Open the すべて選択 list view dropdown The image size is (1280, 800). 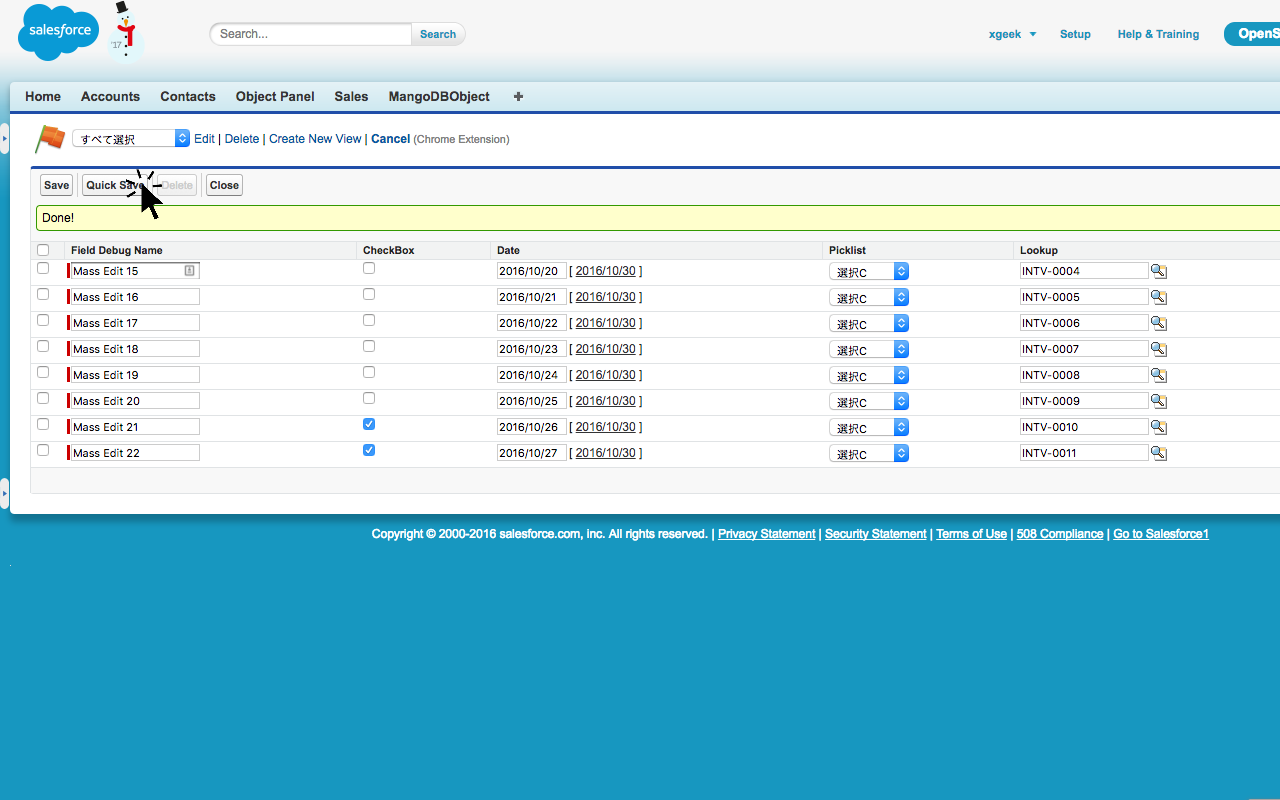(x=131, y=139)
